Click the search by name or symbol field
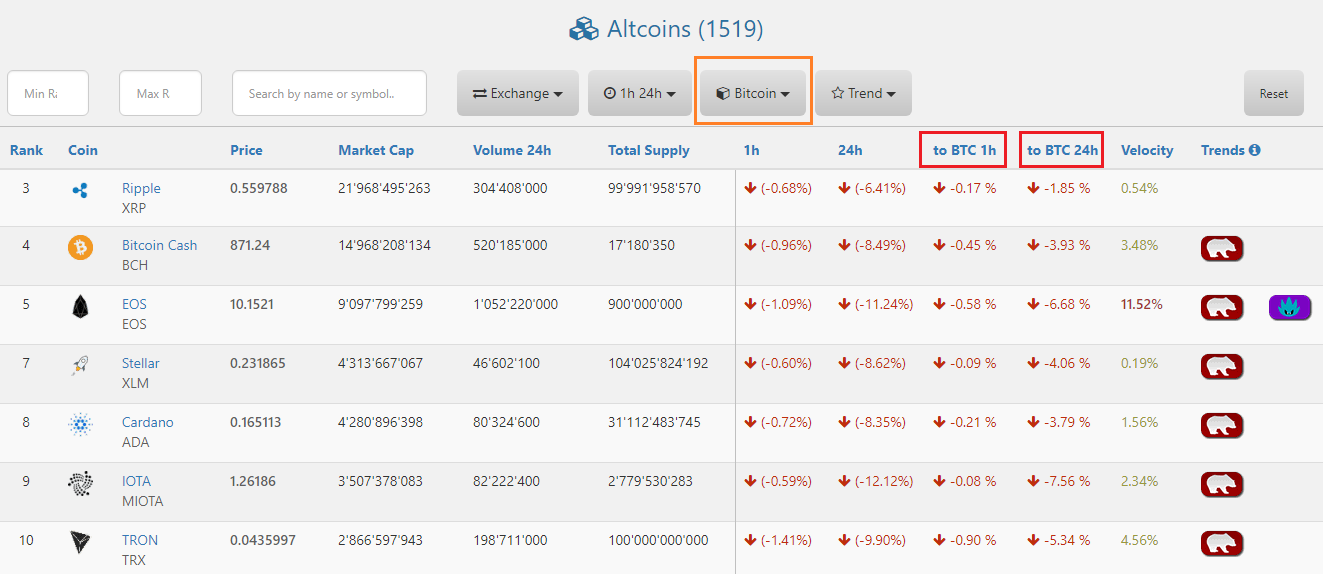Screen dimensions: 1323x574 pyautogui.click(x=329, y=93)
